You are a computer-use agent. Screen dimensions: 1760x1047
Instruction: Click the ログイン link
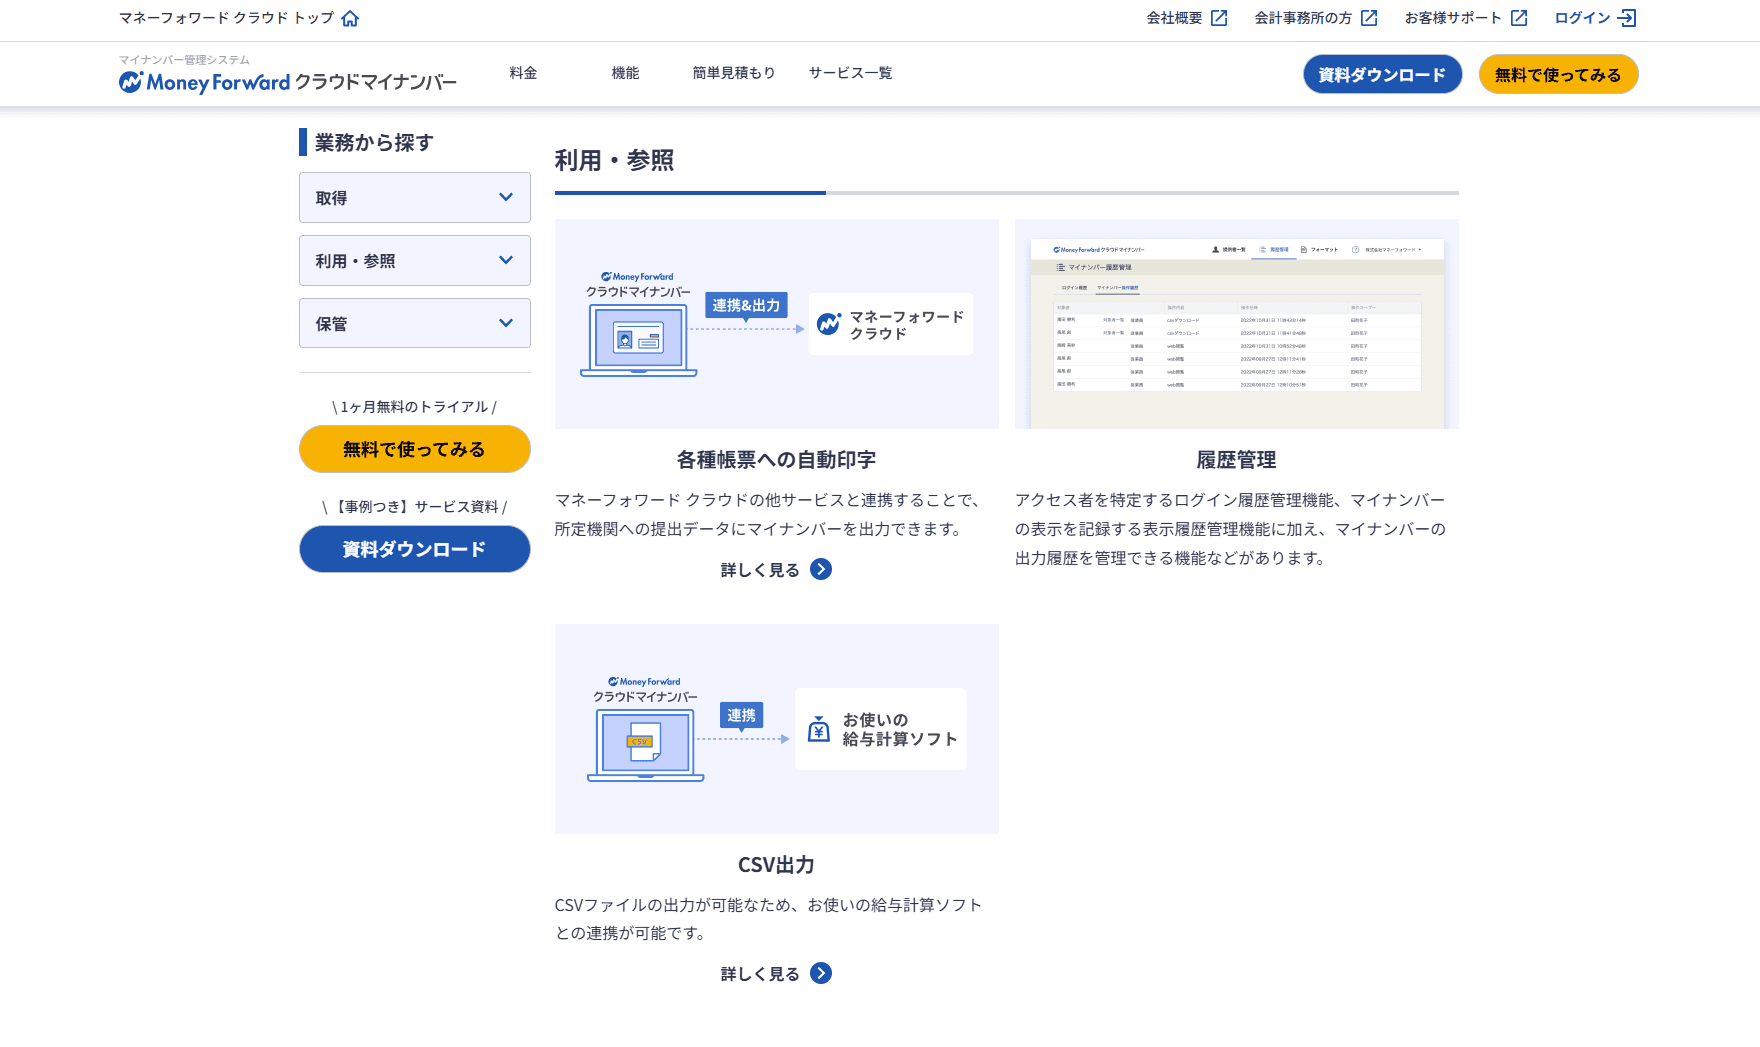(1582, 18)
